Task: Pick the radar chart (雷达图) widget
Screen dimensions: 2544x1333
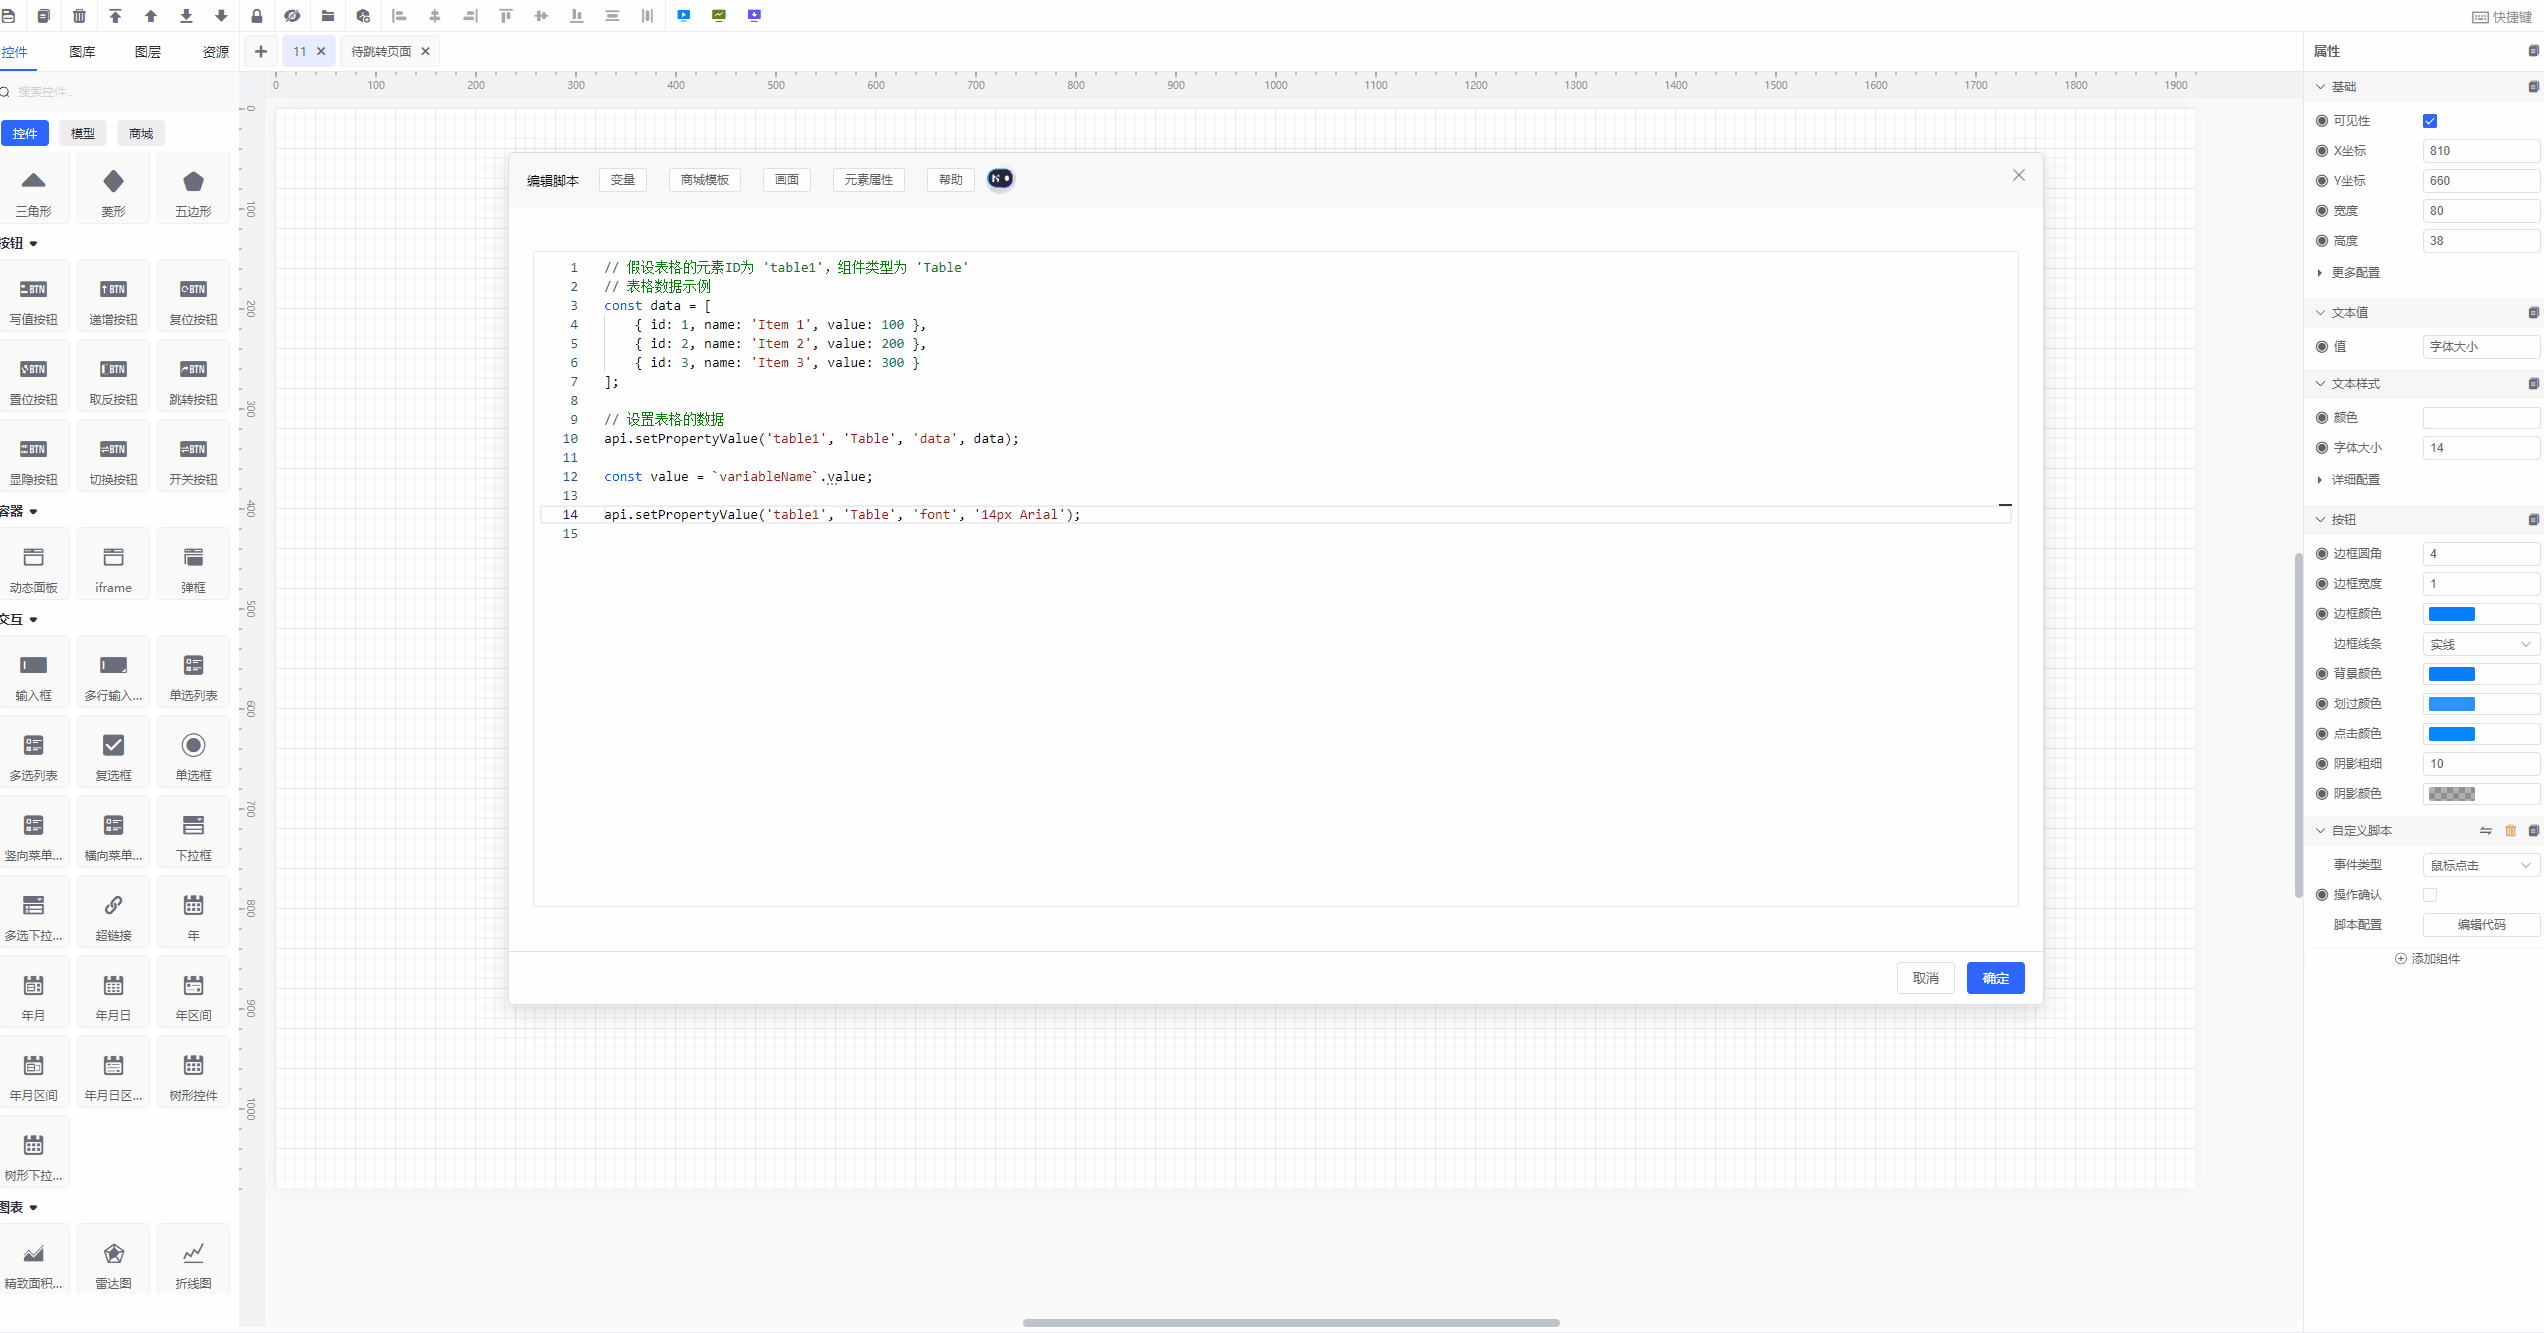Action: pos(113,1261)
